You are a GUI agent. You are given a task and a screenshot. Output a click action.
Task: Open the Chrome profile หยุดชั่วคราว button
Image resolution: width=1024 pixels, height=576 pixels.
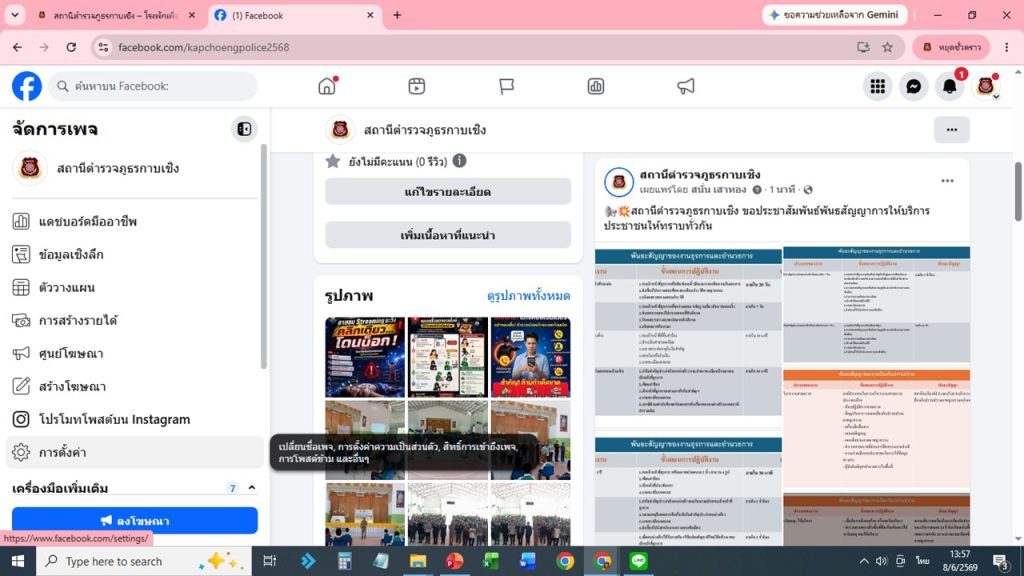pyautogui.click(x=952, y=47)
